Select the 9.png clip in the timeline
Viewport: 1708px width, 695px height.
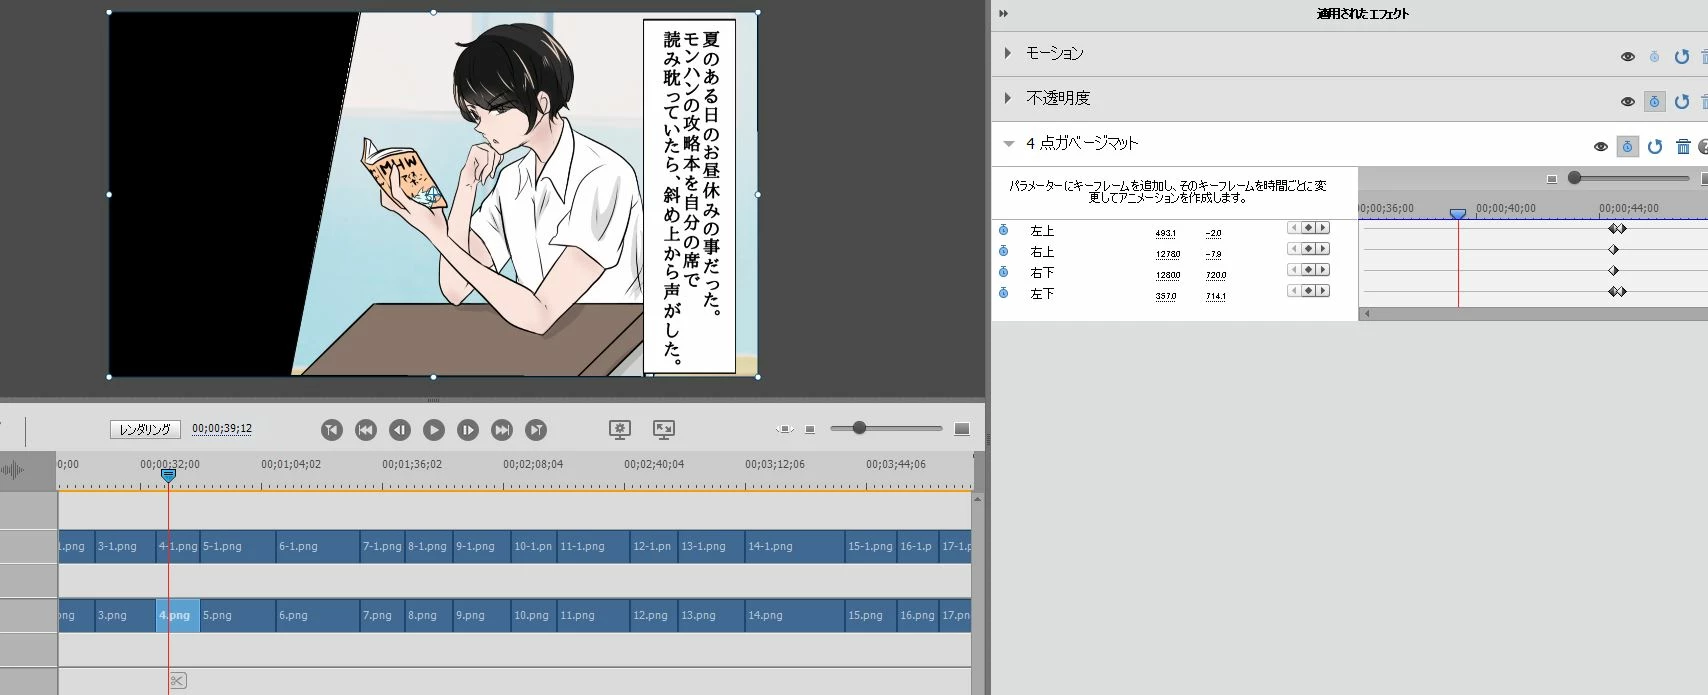click(x=482, y=615)
